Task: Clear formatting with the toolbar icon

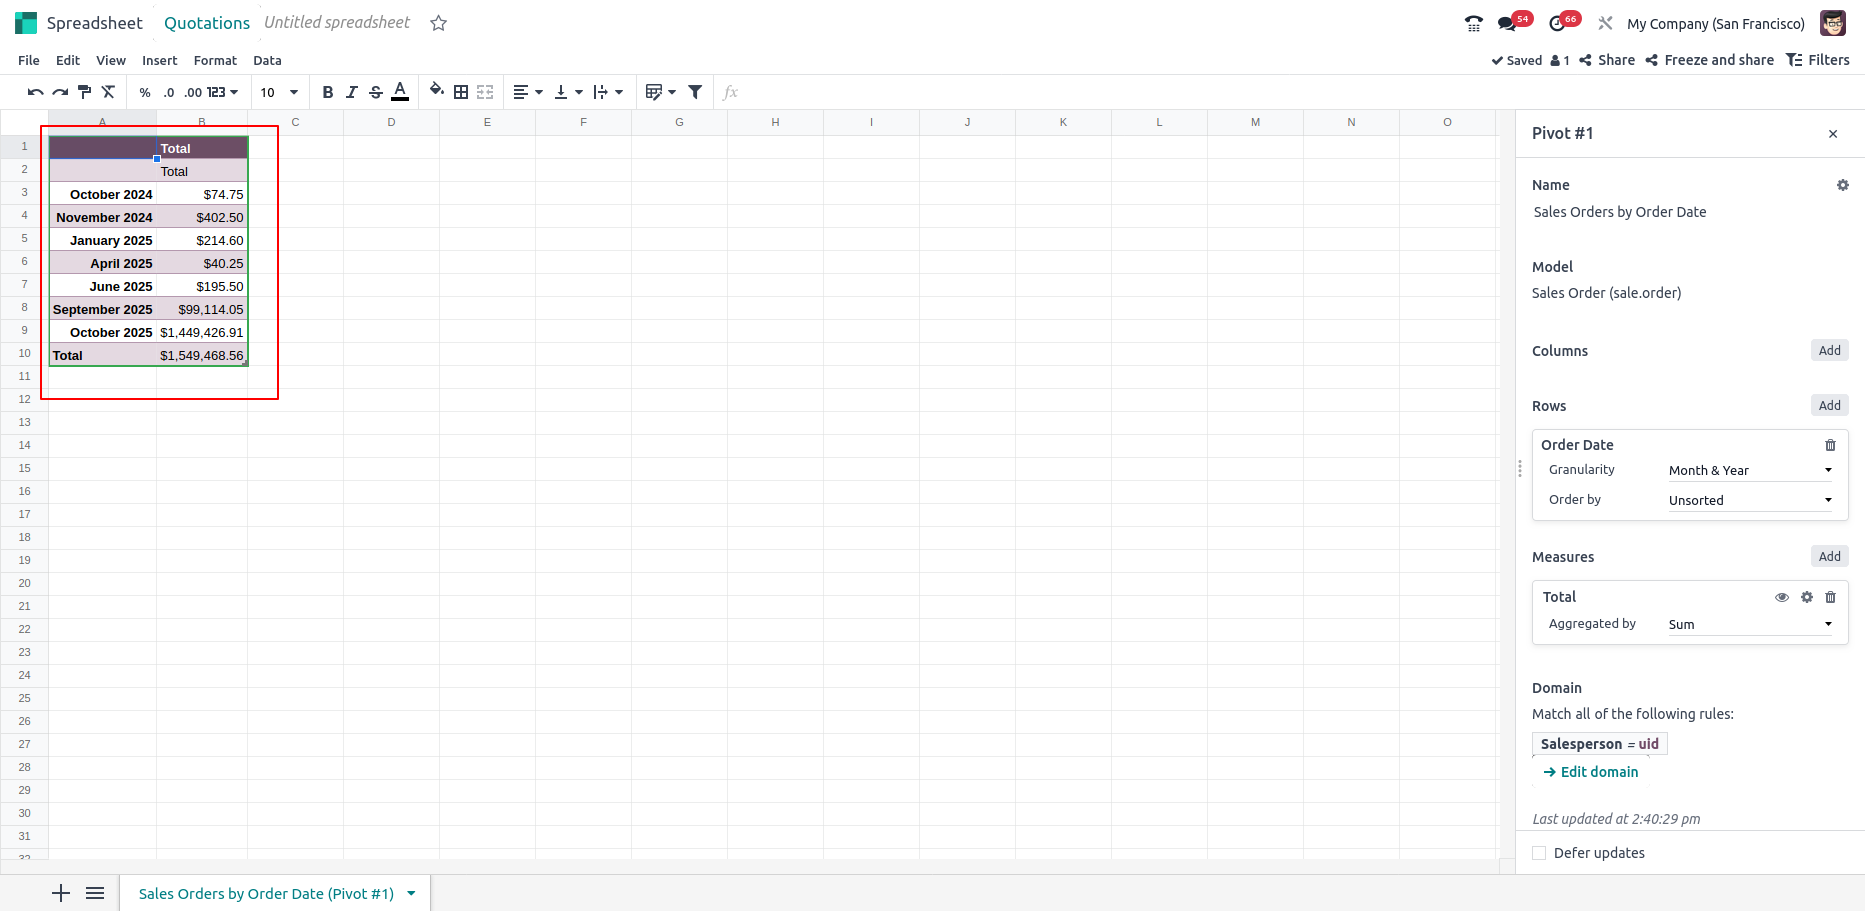Action: coord(108,92)
